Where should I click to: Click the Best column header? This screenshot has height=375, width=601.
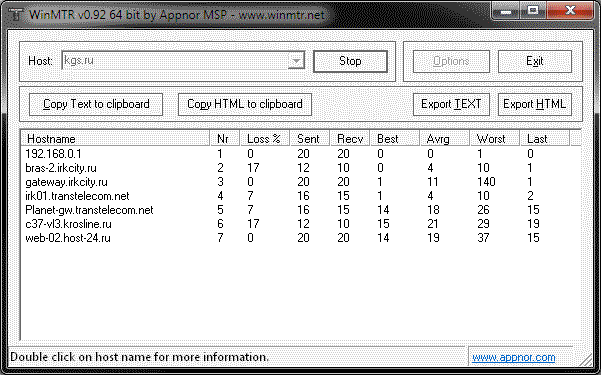(x=395, y=139)
